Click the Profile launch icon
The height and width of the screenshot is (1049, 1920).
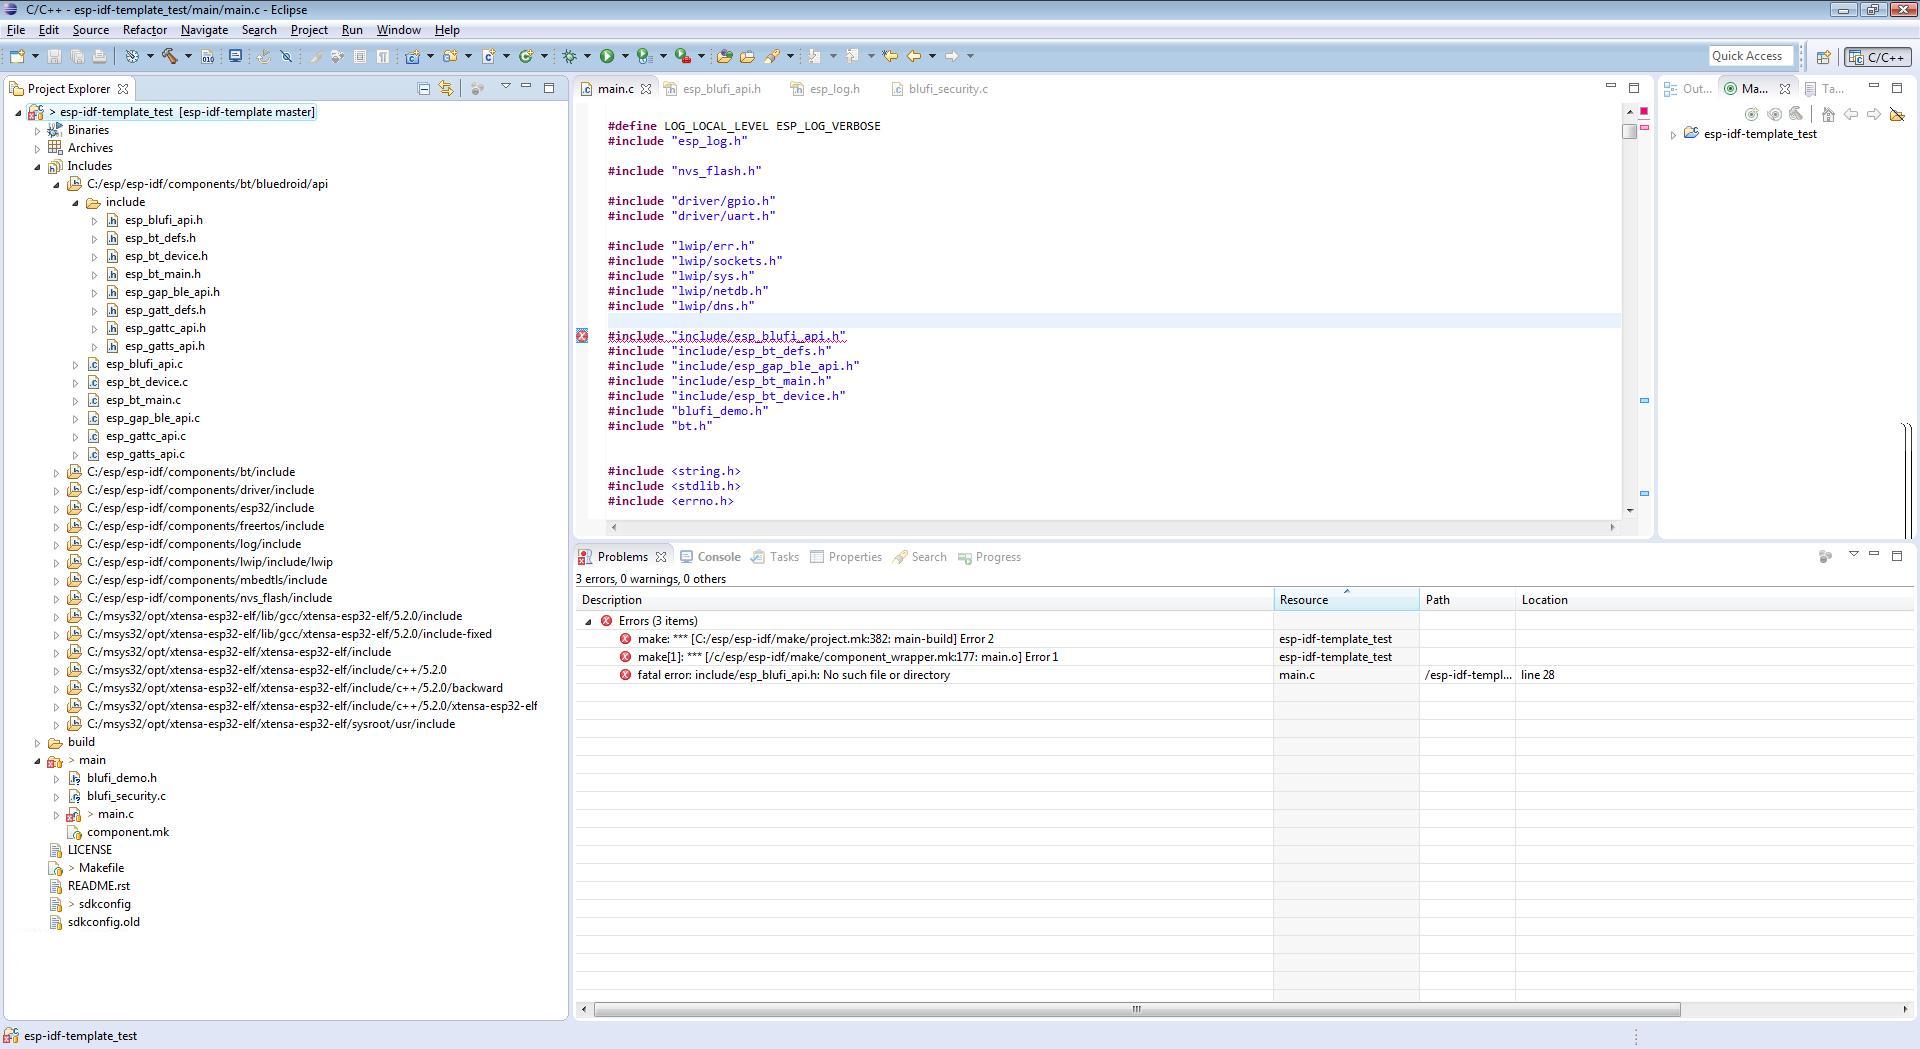tap(644, 56)
